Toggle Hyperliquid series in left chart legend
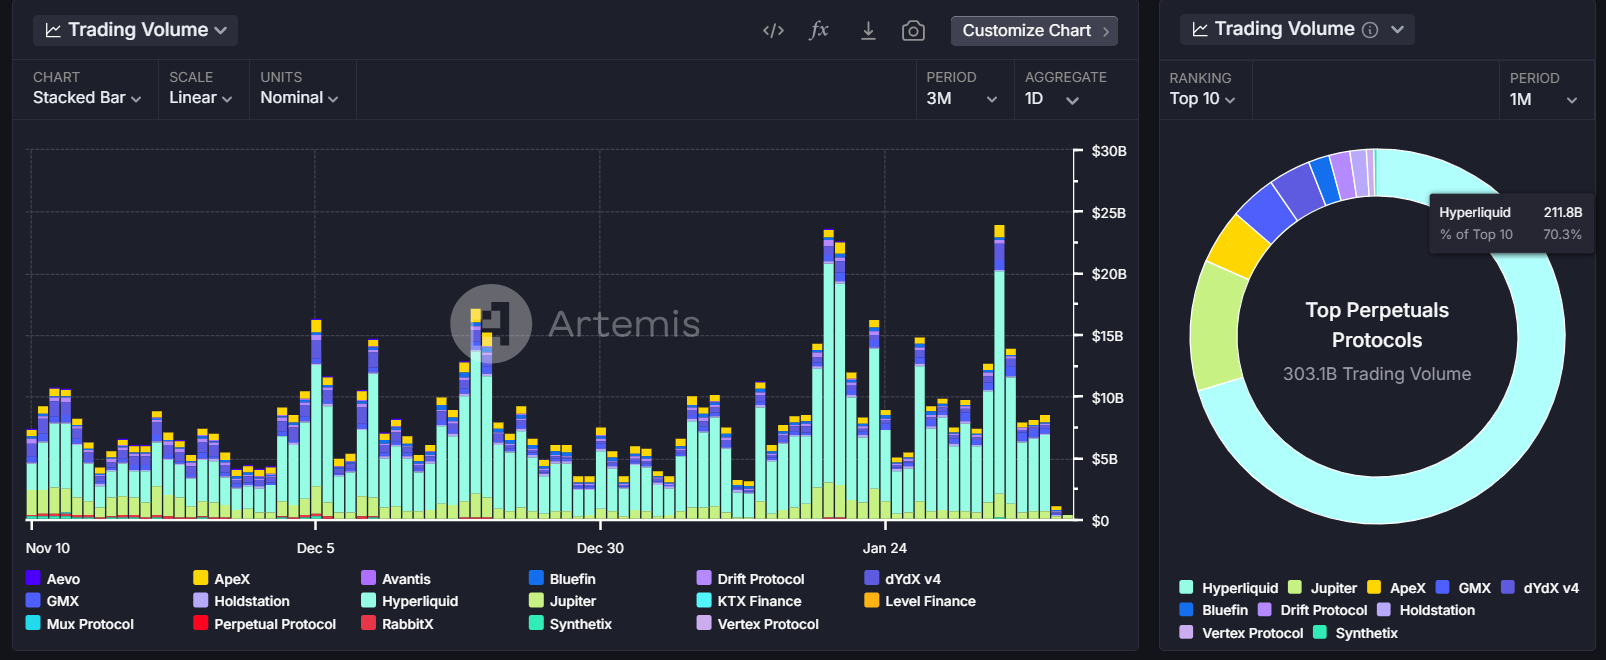Image resolution: width=1606 pixels, height=660 pixels. pos(419,601)
